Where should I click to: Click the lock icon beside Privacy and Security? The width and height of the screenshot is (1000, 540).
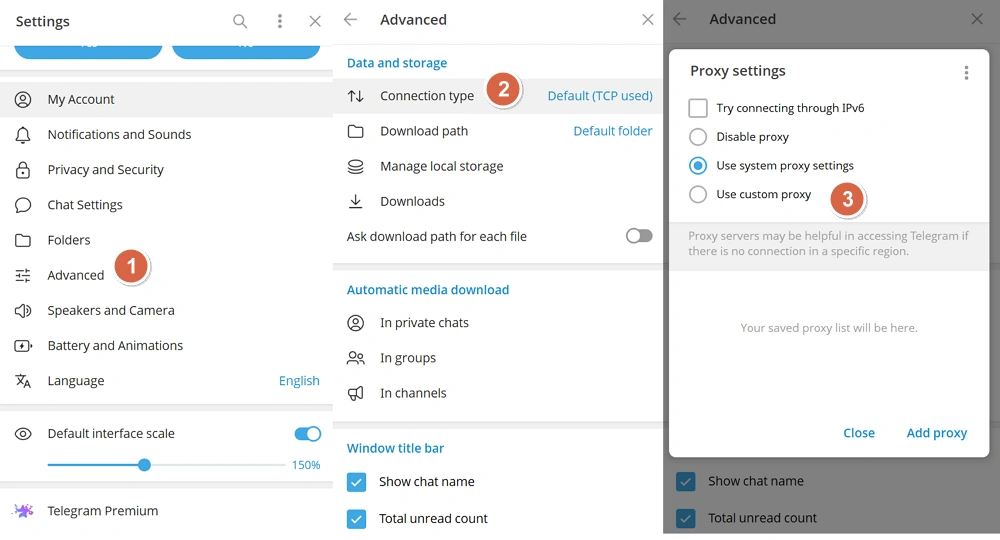23,170
